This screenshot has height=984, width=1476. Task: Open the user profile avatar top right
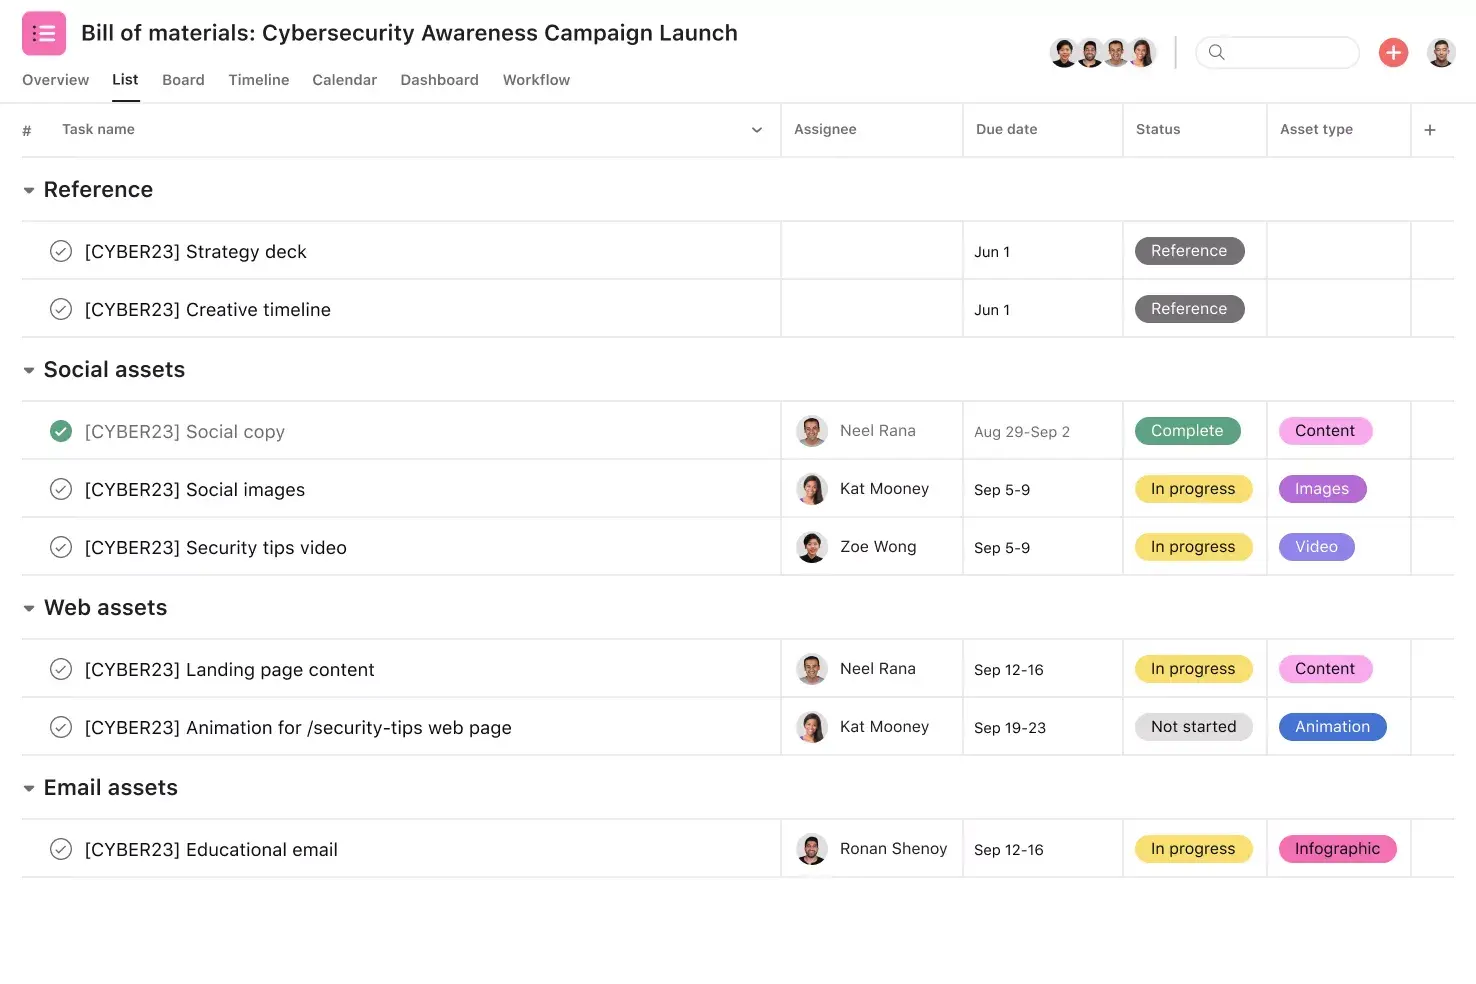click(x=1441, y=52)
